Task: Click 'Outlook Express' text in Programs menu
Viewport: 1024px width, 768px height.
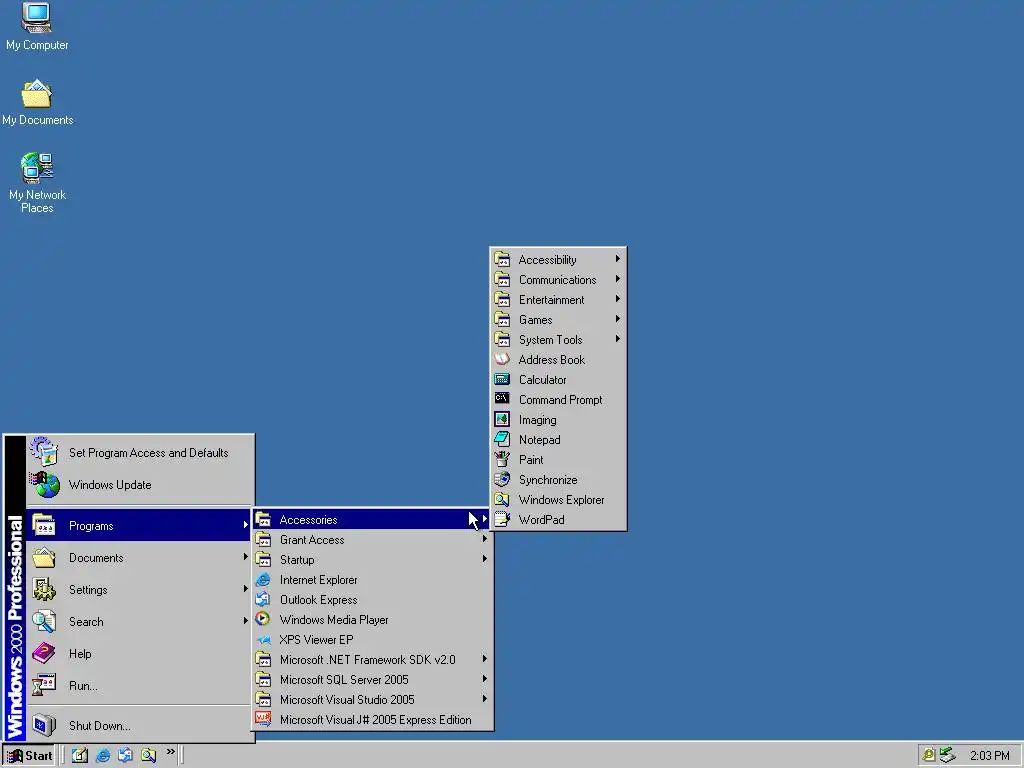Action: click(x=318, y=600)
